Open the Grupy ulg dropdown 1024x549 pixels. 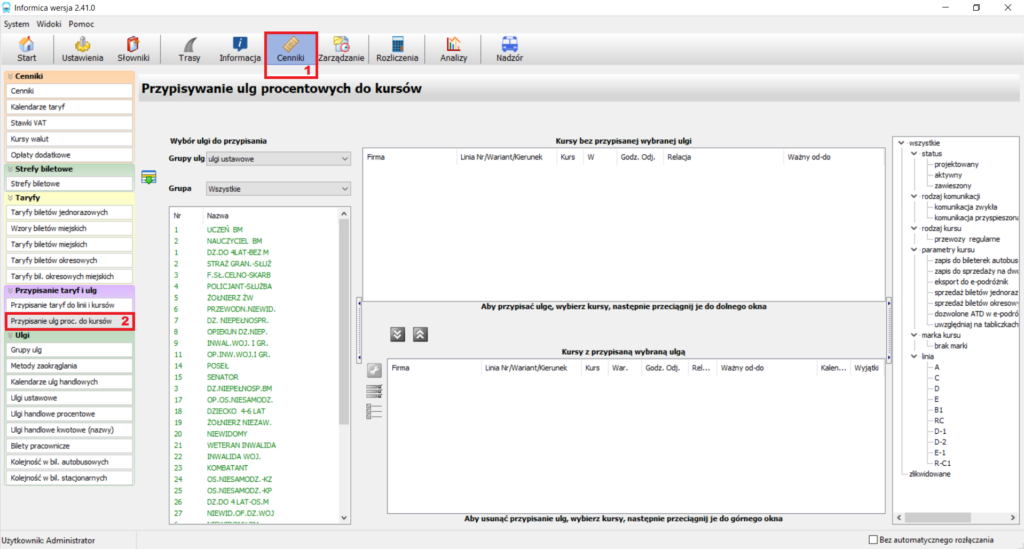[278, 159]
